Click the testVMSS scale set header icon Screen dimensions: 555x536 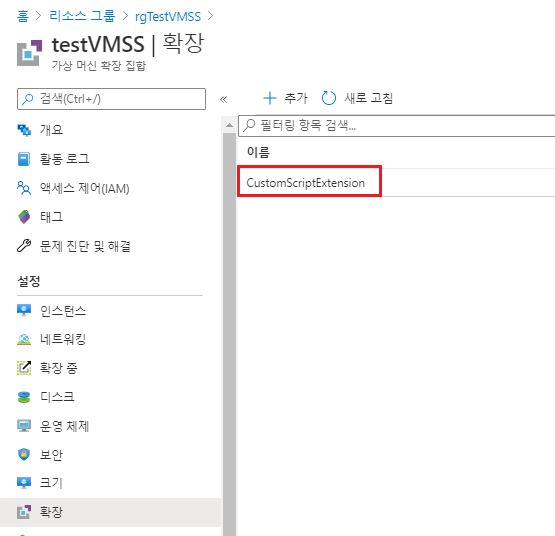click(30, 53)
